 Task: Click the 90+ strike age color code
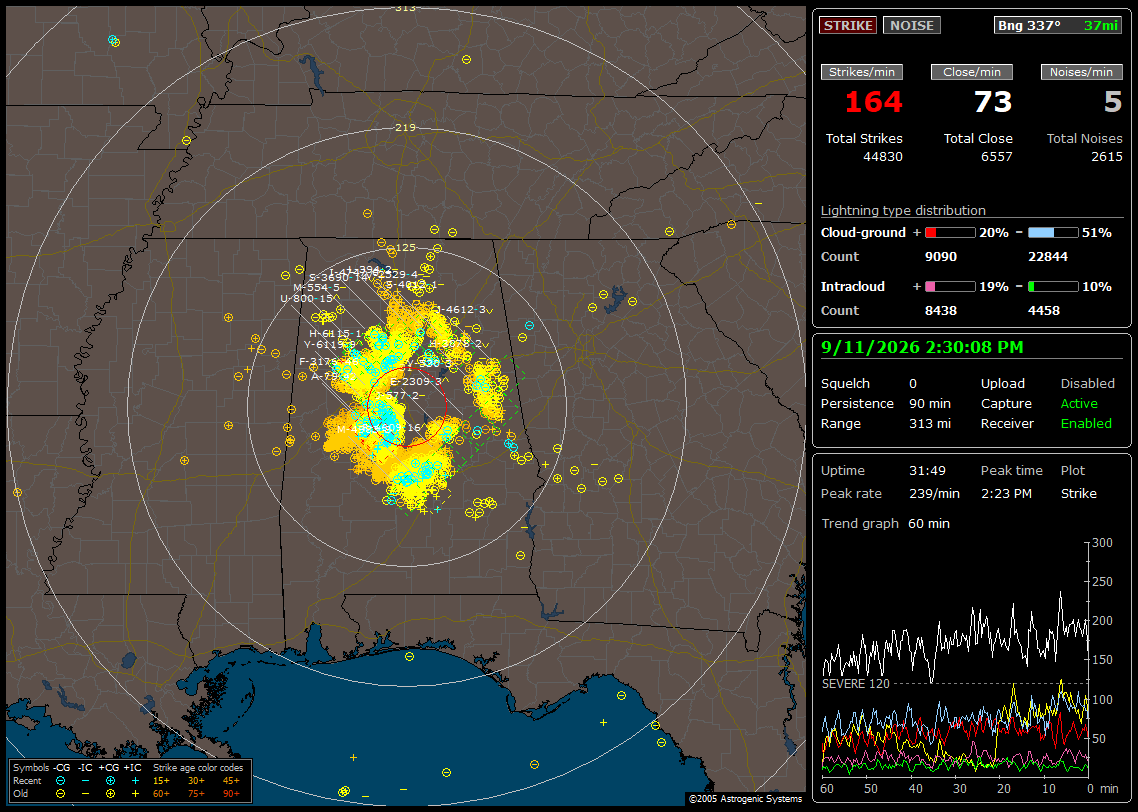[232, 794]
